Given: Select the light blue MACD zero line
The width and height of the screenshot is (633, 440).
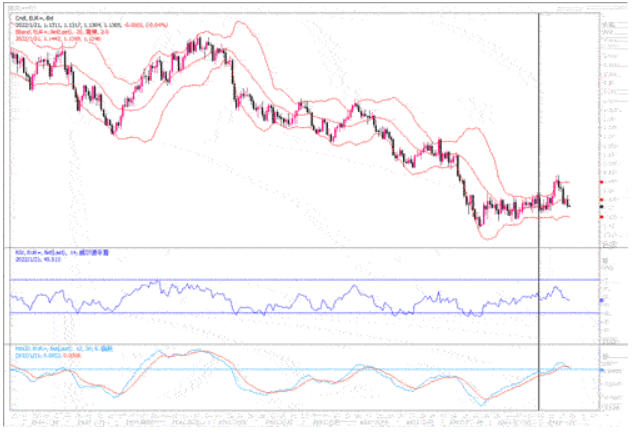Looking at the screenshot, I should (x=300, y=370).
